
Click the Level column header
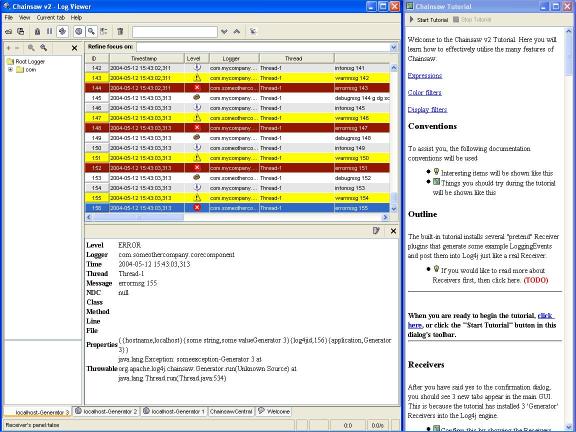click(197, 58)
